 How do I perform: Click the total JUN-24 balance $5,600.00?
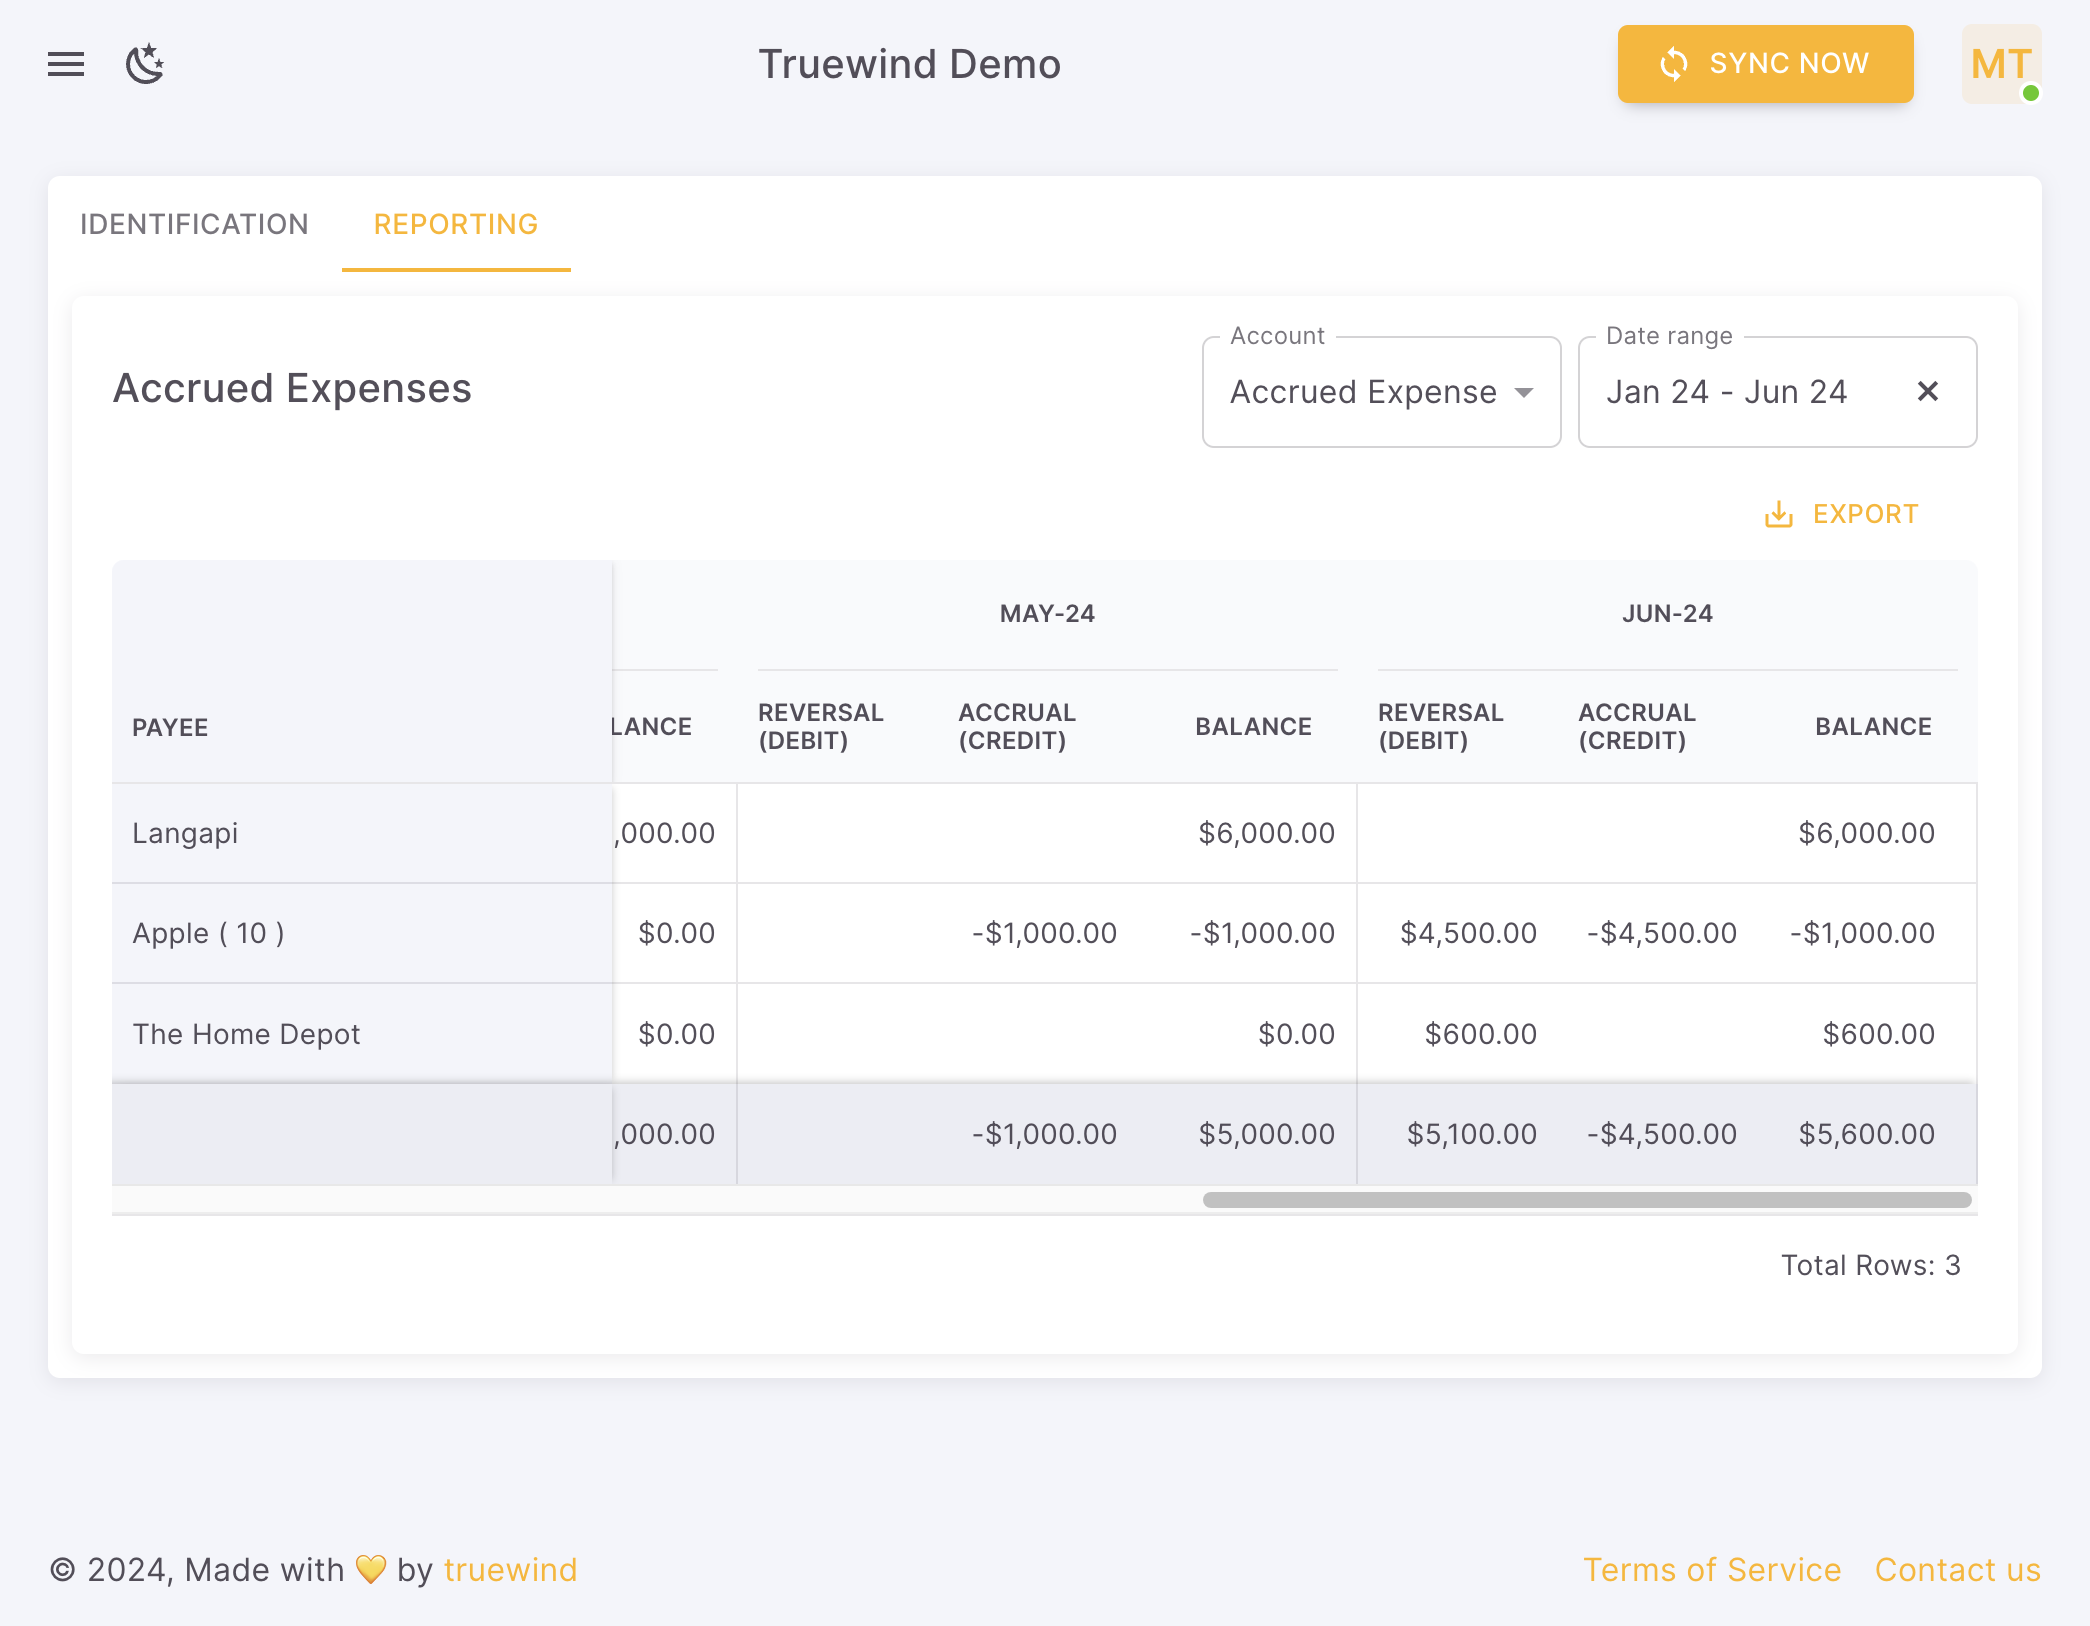point(1866,1134)
